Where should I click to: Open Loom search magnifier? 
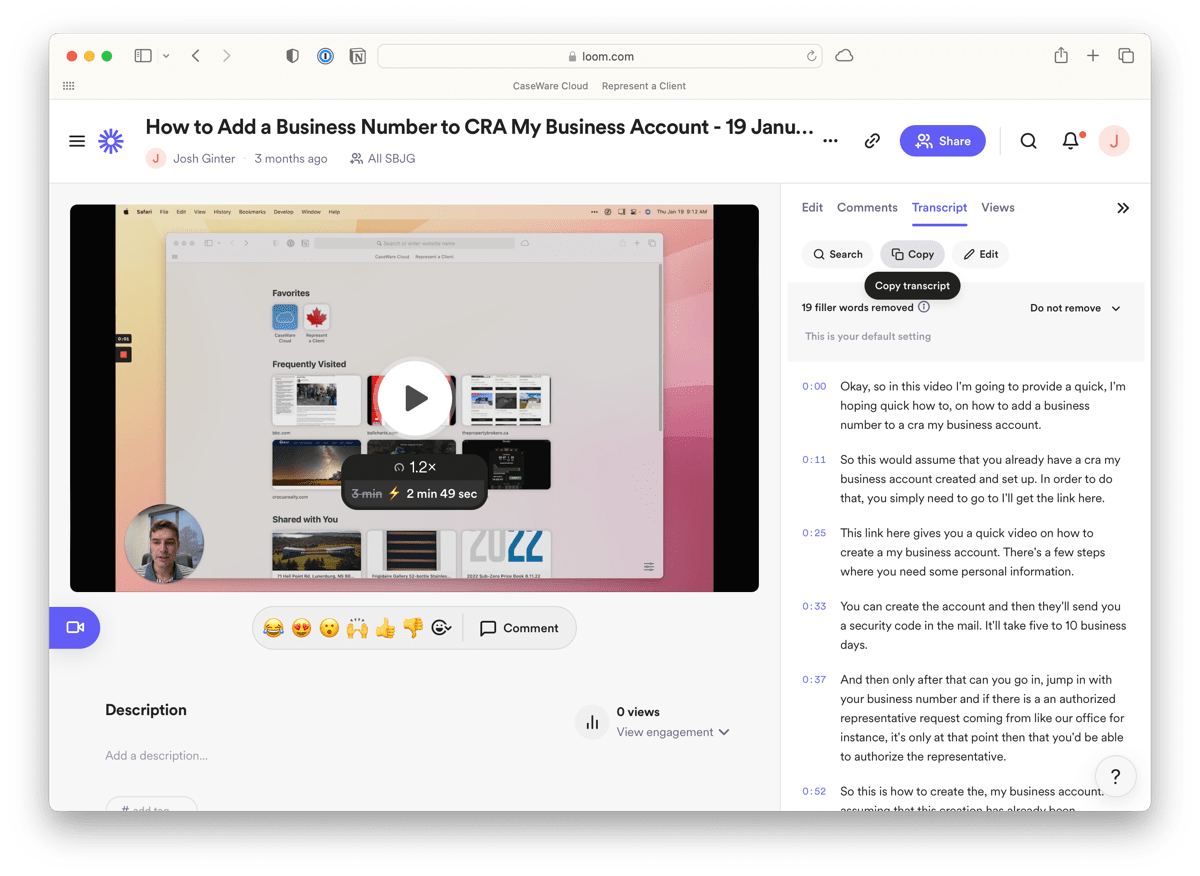coord(1028,141)
